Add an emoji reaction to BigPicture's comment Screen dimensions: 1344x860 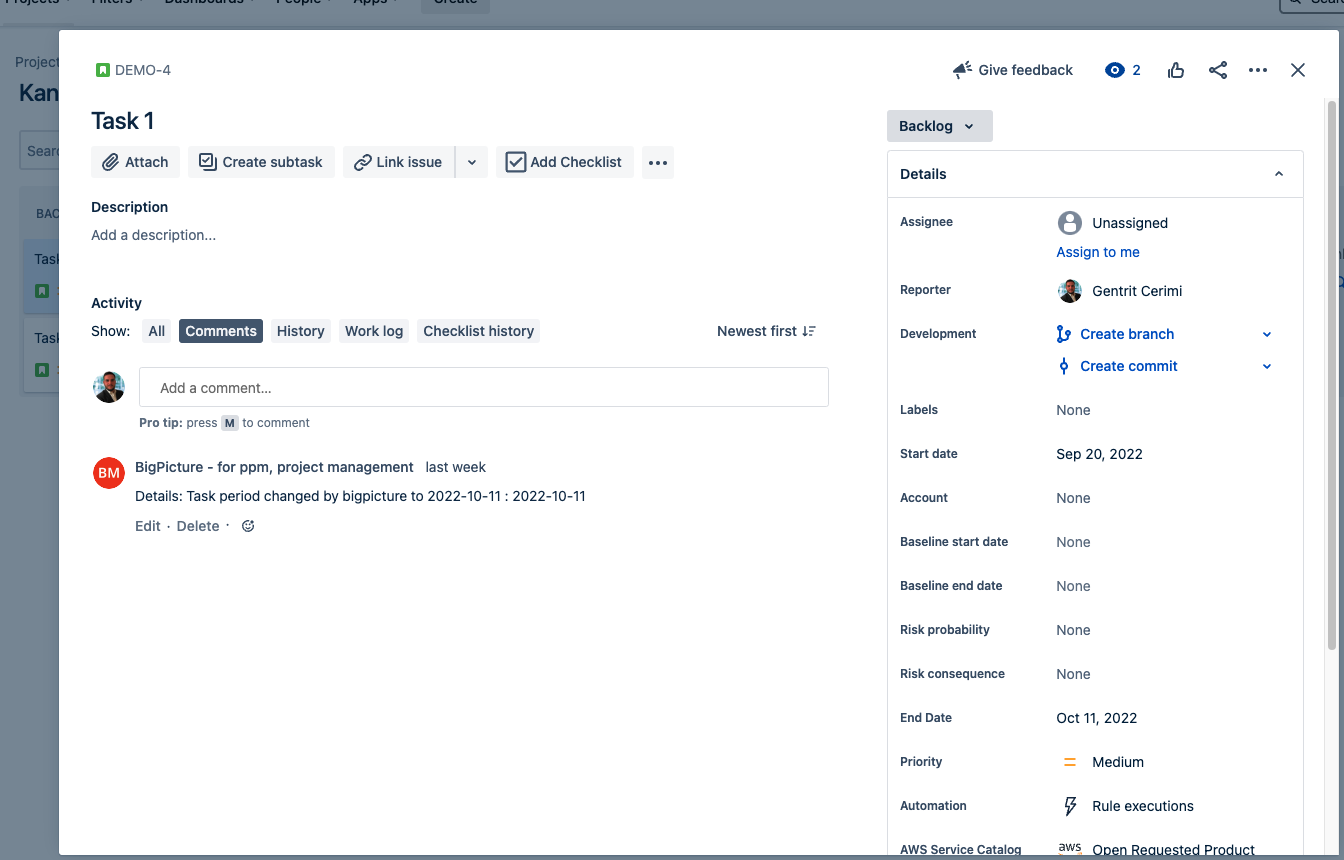[x=247, y=525]
